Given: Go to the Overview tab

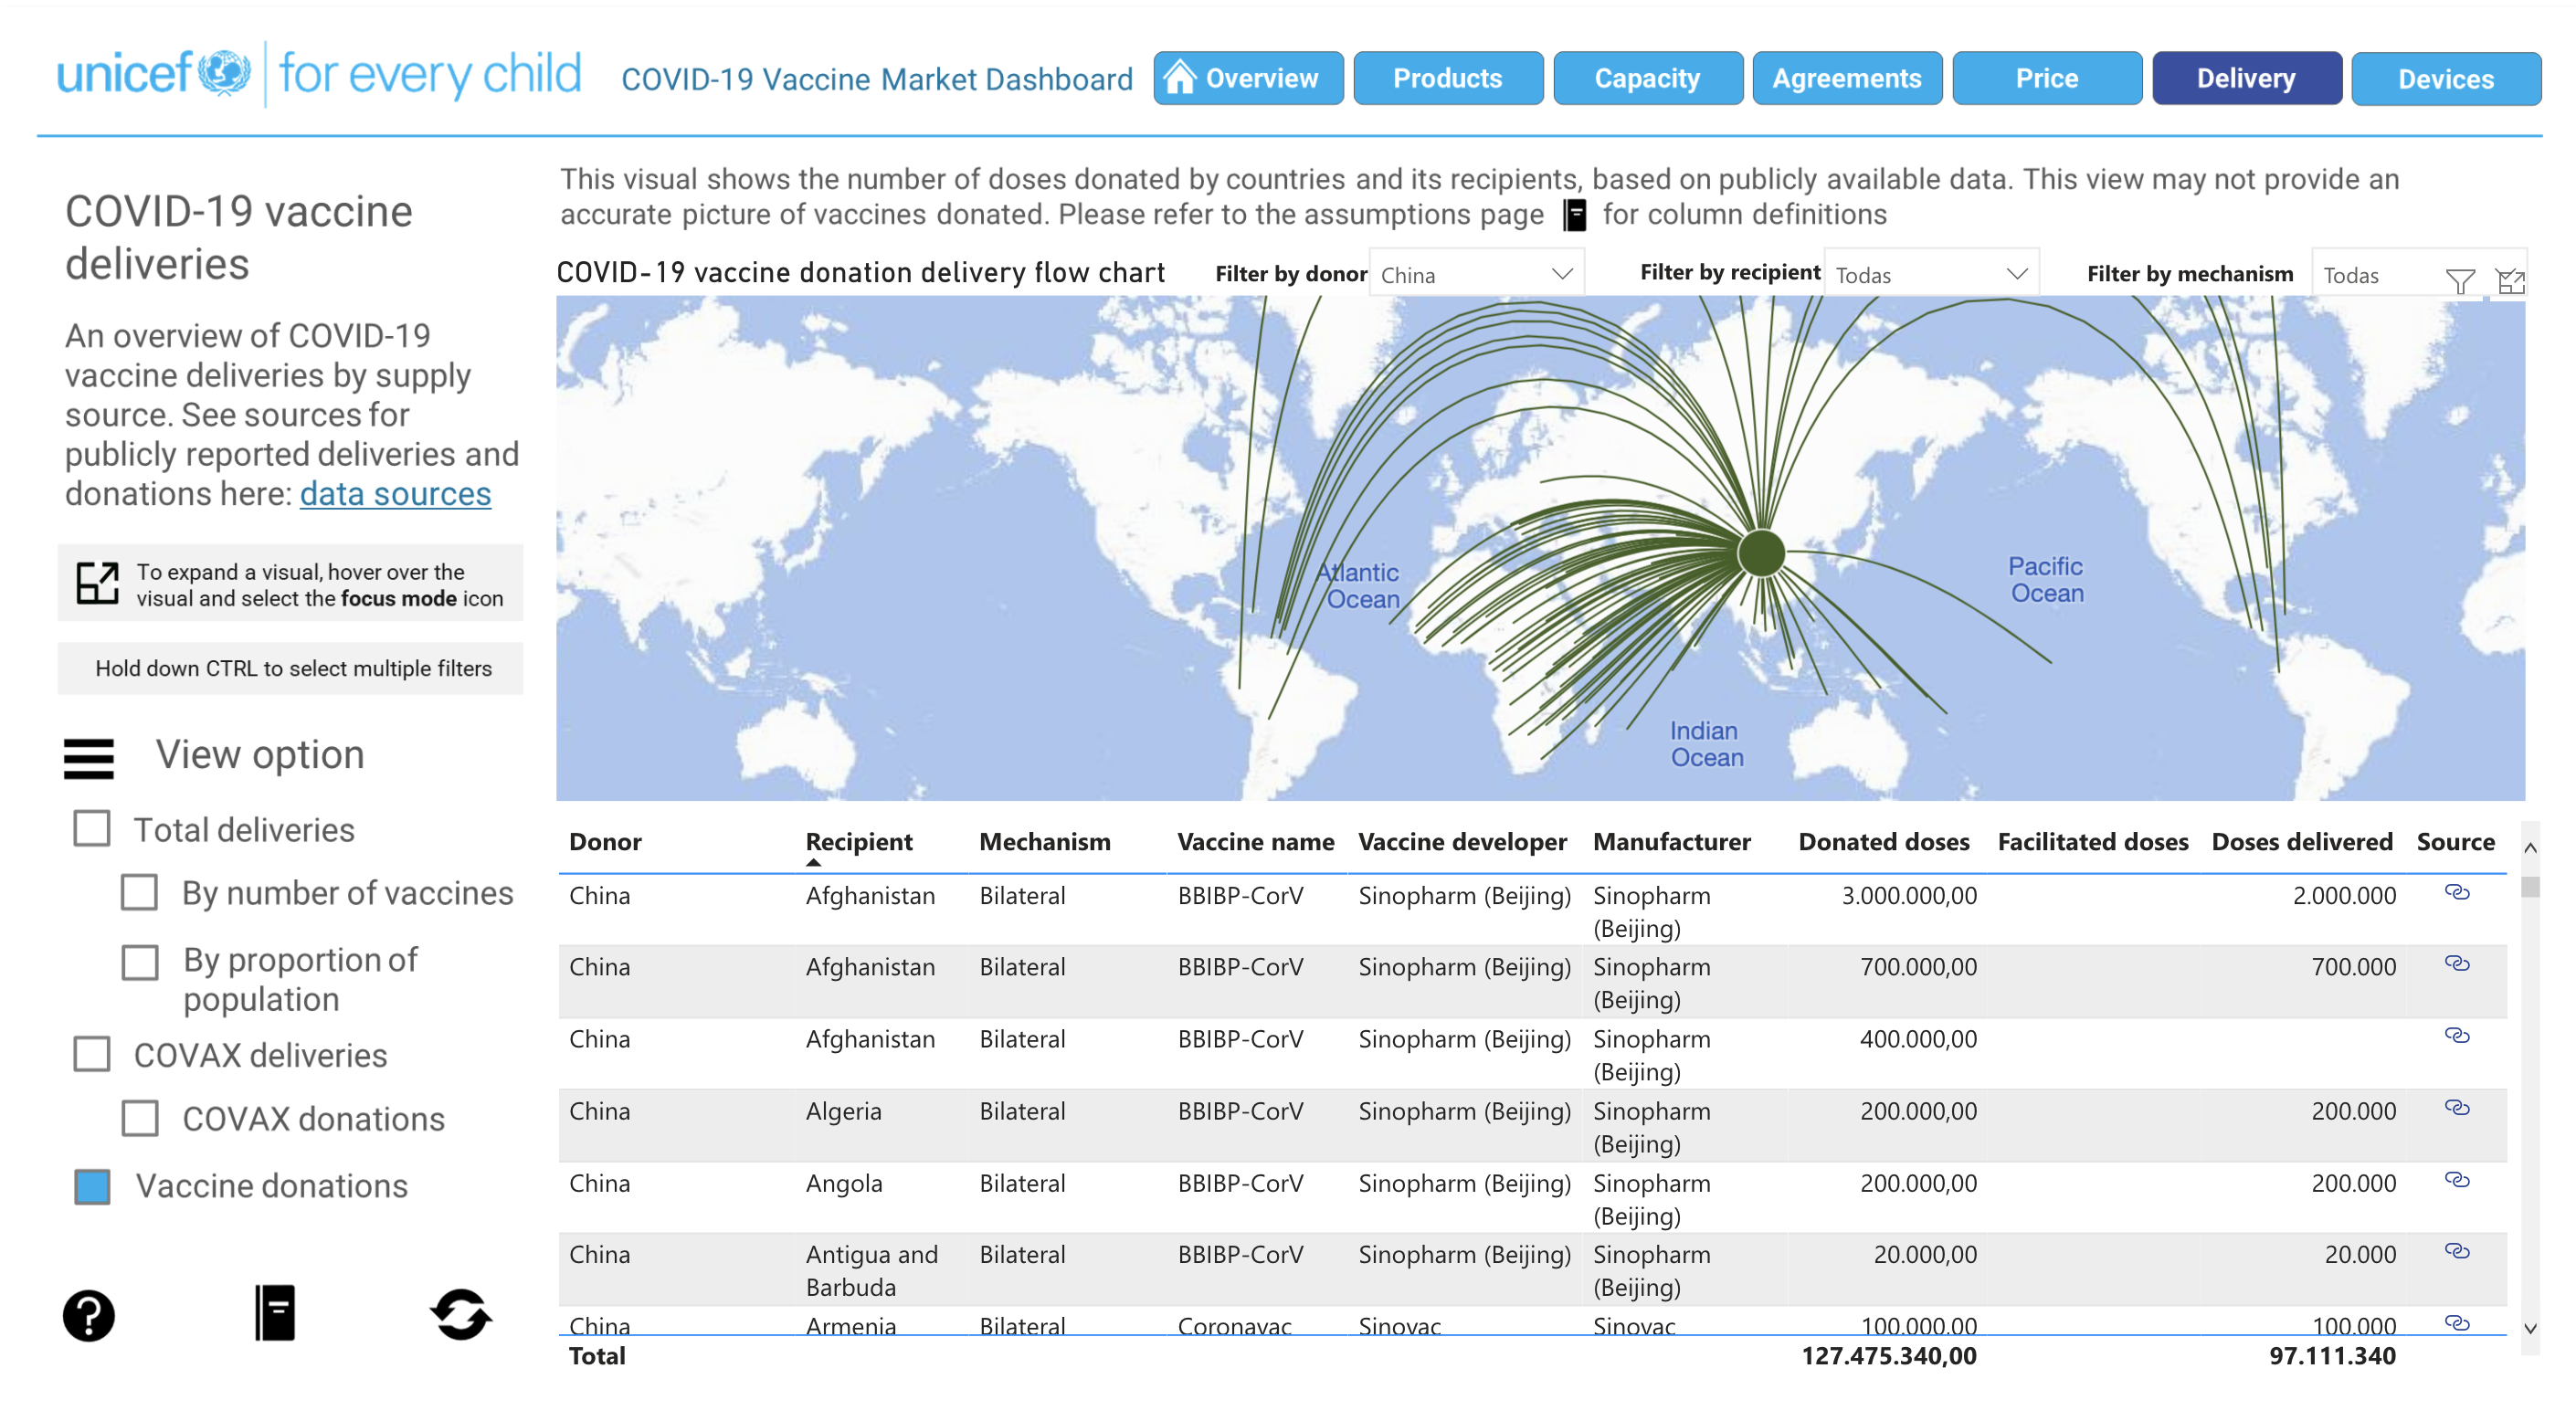Looking at the screenshot, I should [1247, 78].
